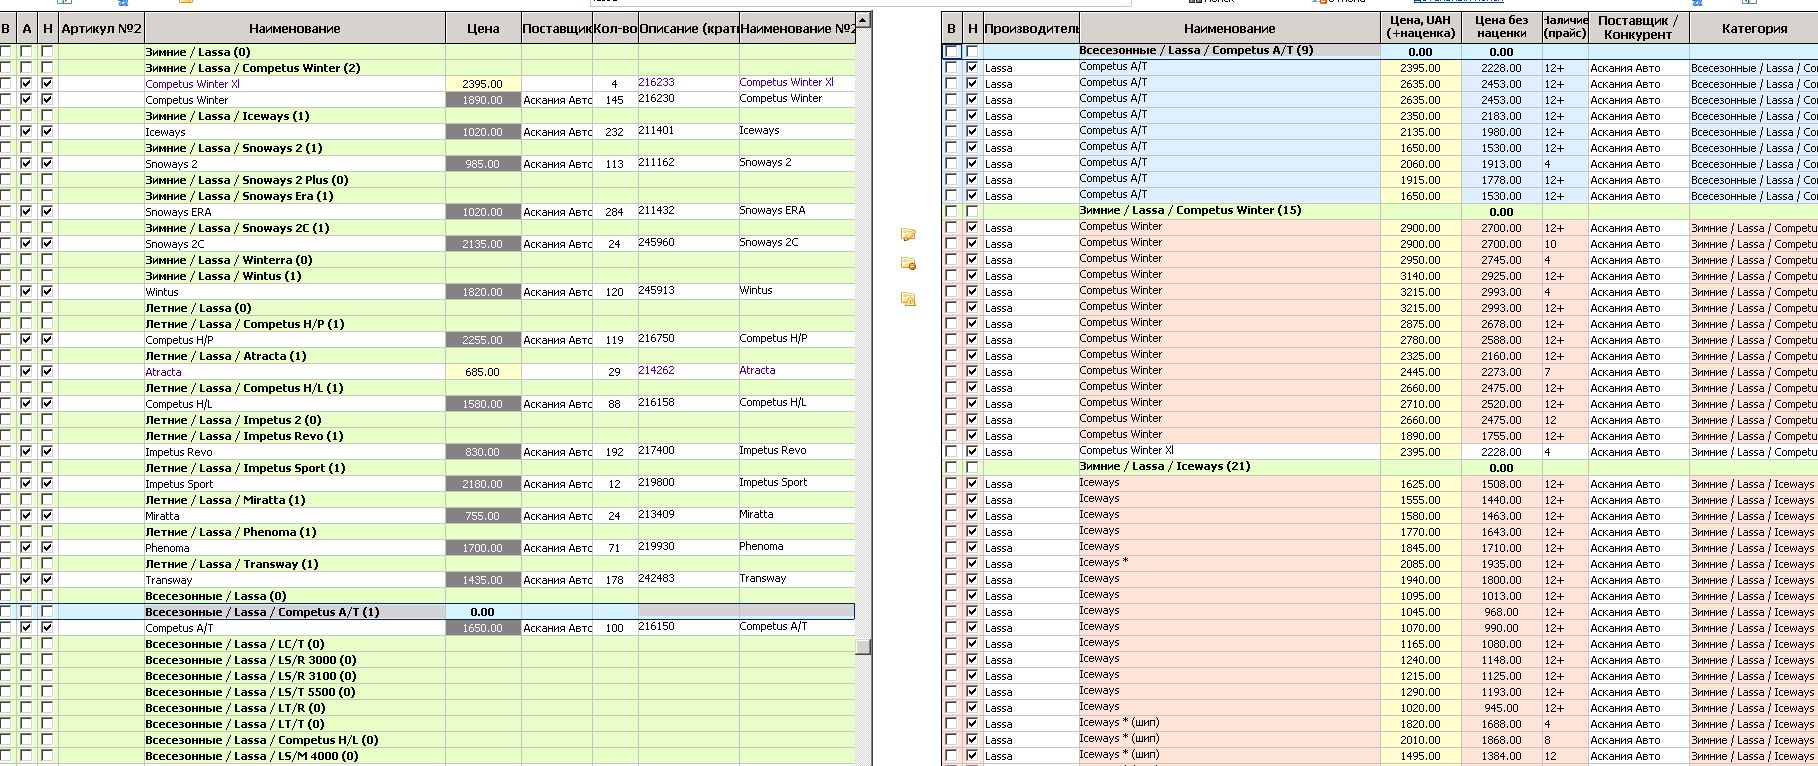Toggle the H checkbox for the Iceways row
1818x766 pixels.
tap(47, 132)
